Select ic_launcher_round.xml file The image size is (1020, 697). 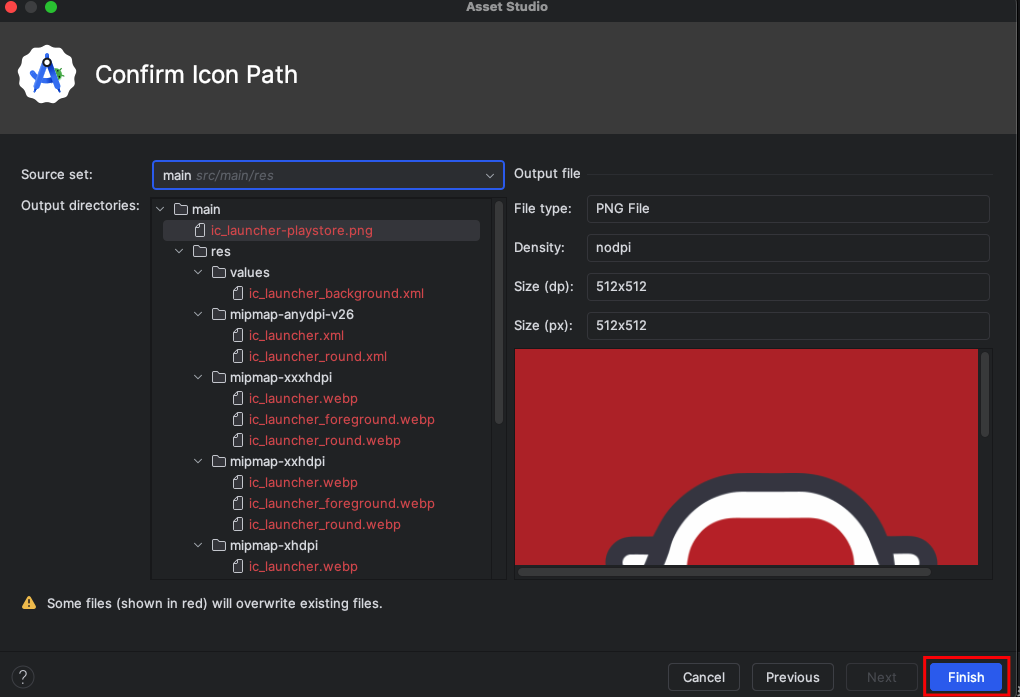317,357
